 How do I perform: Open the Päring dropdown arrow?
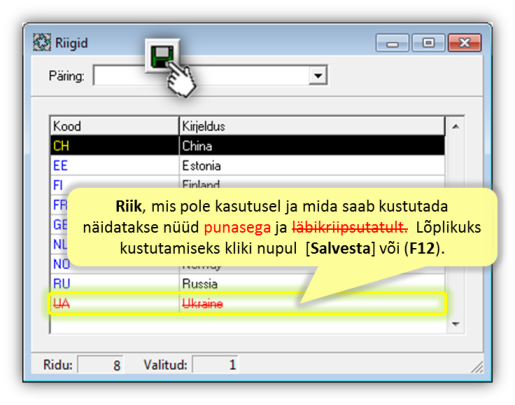click(318, 76)
